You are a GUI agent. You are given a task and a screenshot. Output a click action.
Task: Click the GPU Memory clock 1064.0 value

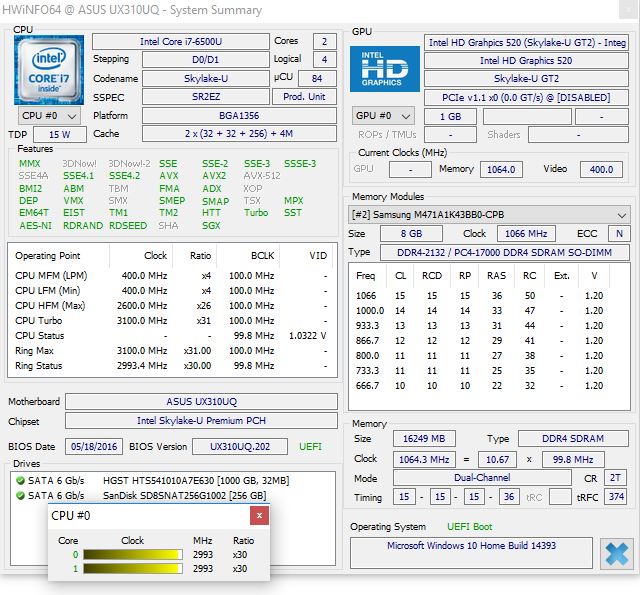pyautogui.click(x=501, y=169)
